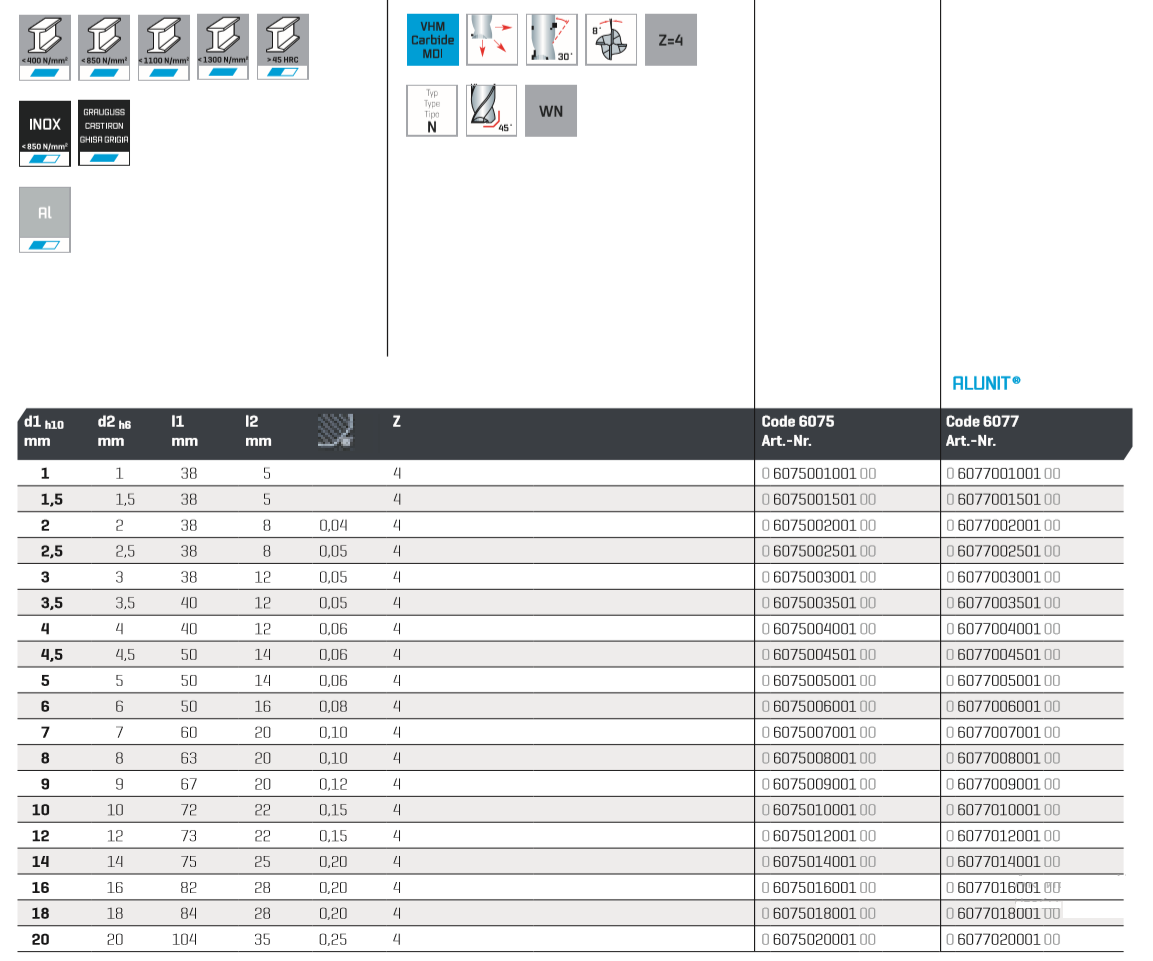The width and height of the screenshot is (1153, 961).
Task: Click the <400 N/mm² steel material icon
Action: click(x=45, y=46)
